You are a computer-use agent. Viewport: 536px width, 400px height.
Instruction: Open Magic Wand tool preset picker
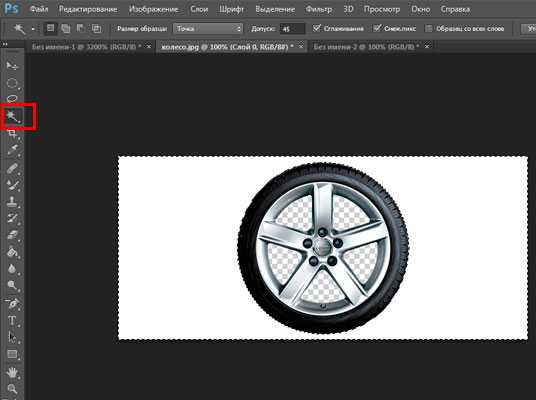pos(33,29)
